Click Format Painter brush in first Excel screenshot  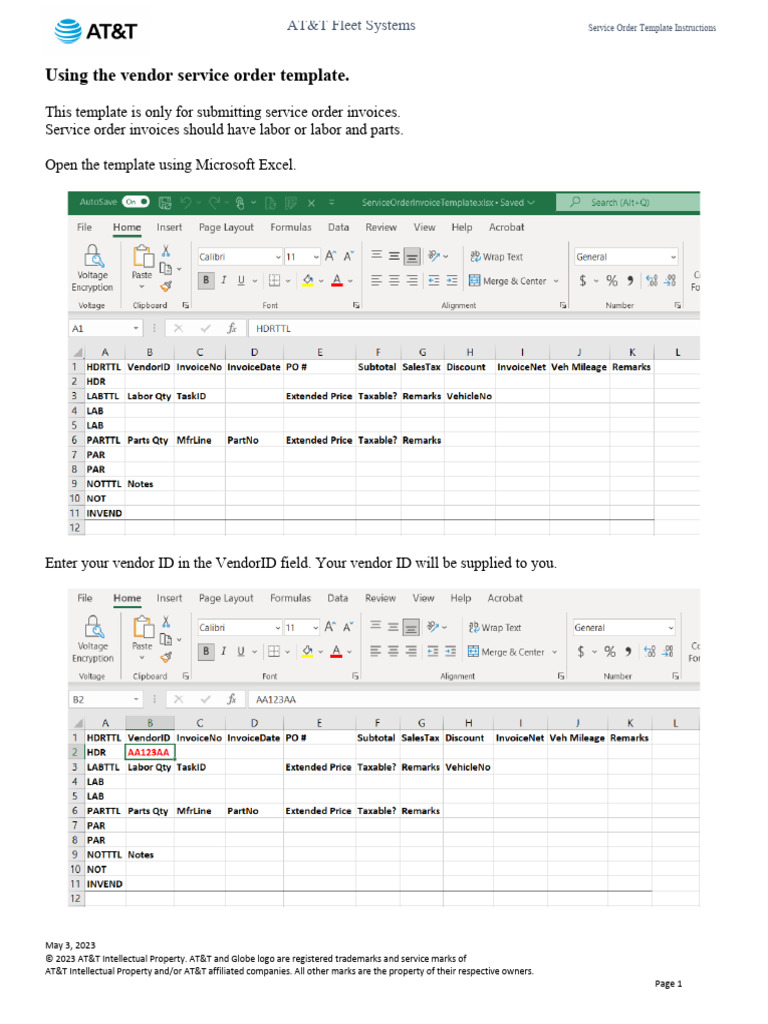(x=166, y=285)
